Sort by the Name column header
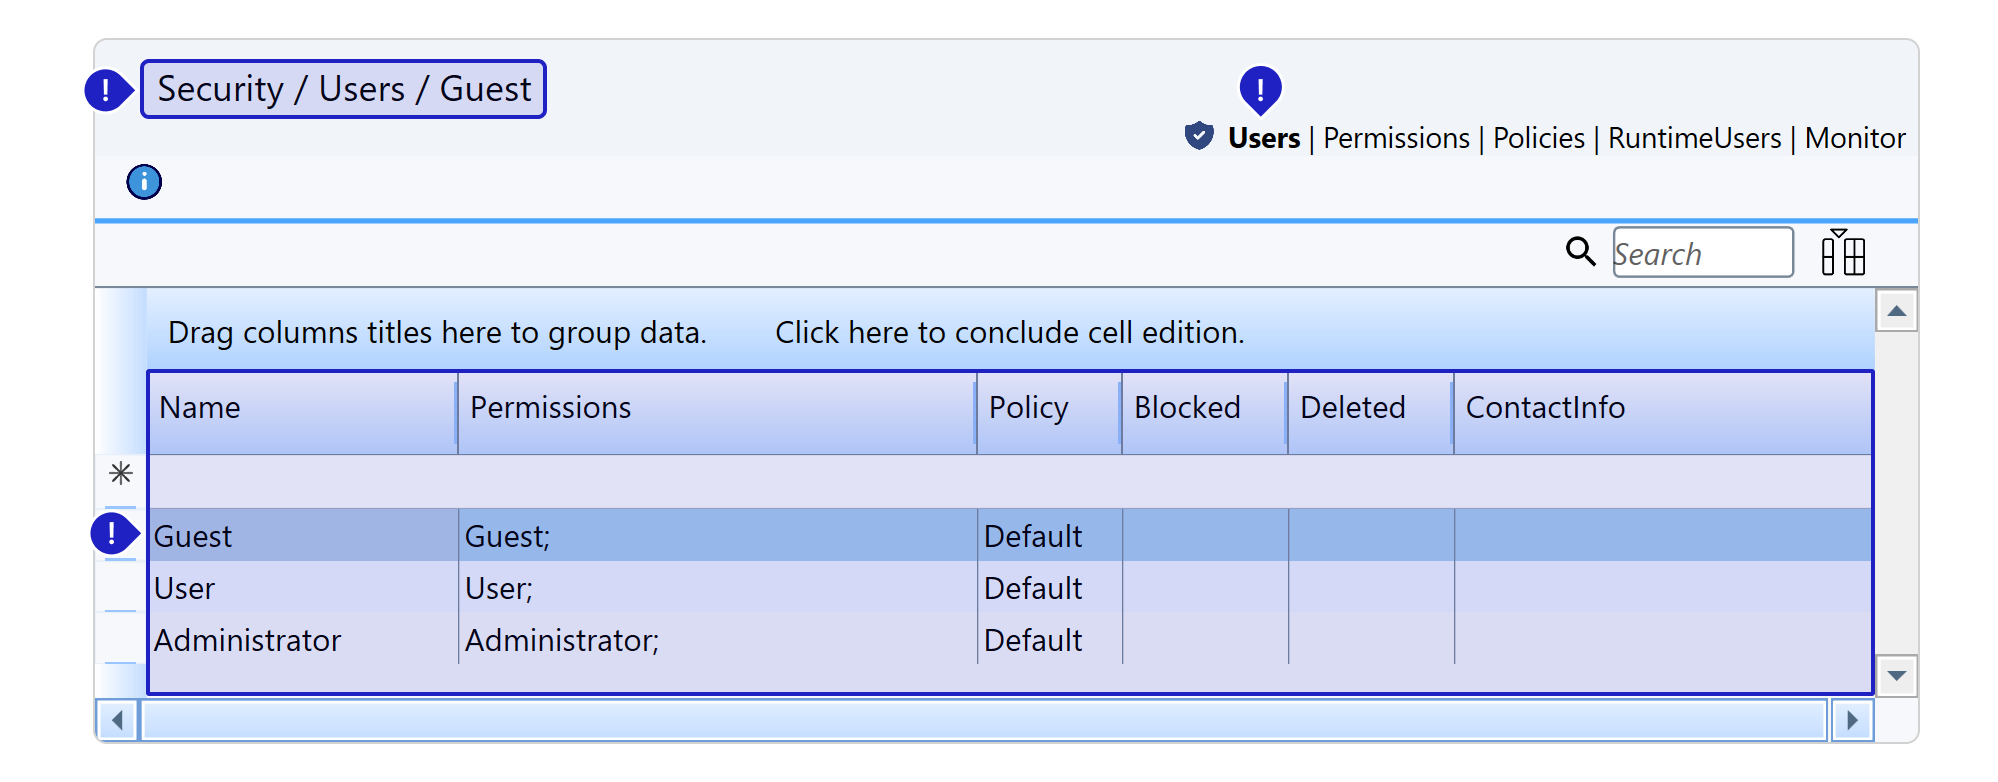The width and height of the screenshot is (1998, 782). pos(200,408)
